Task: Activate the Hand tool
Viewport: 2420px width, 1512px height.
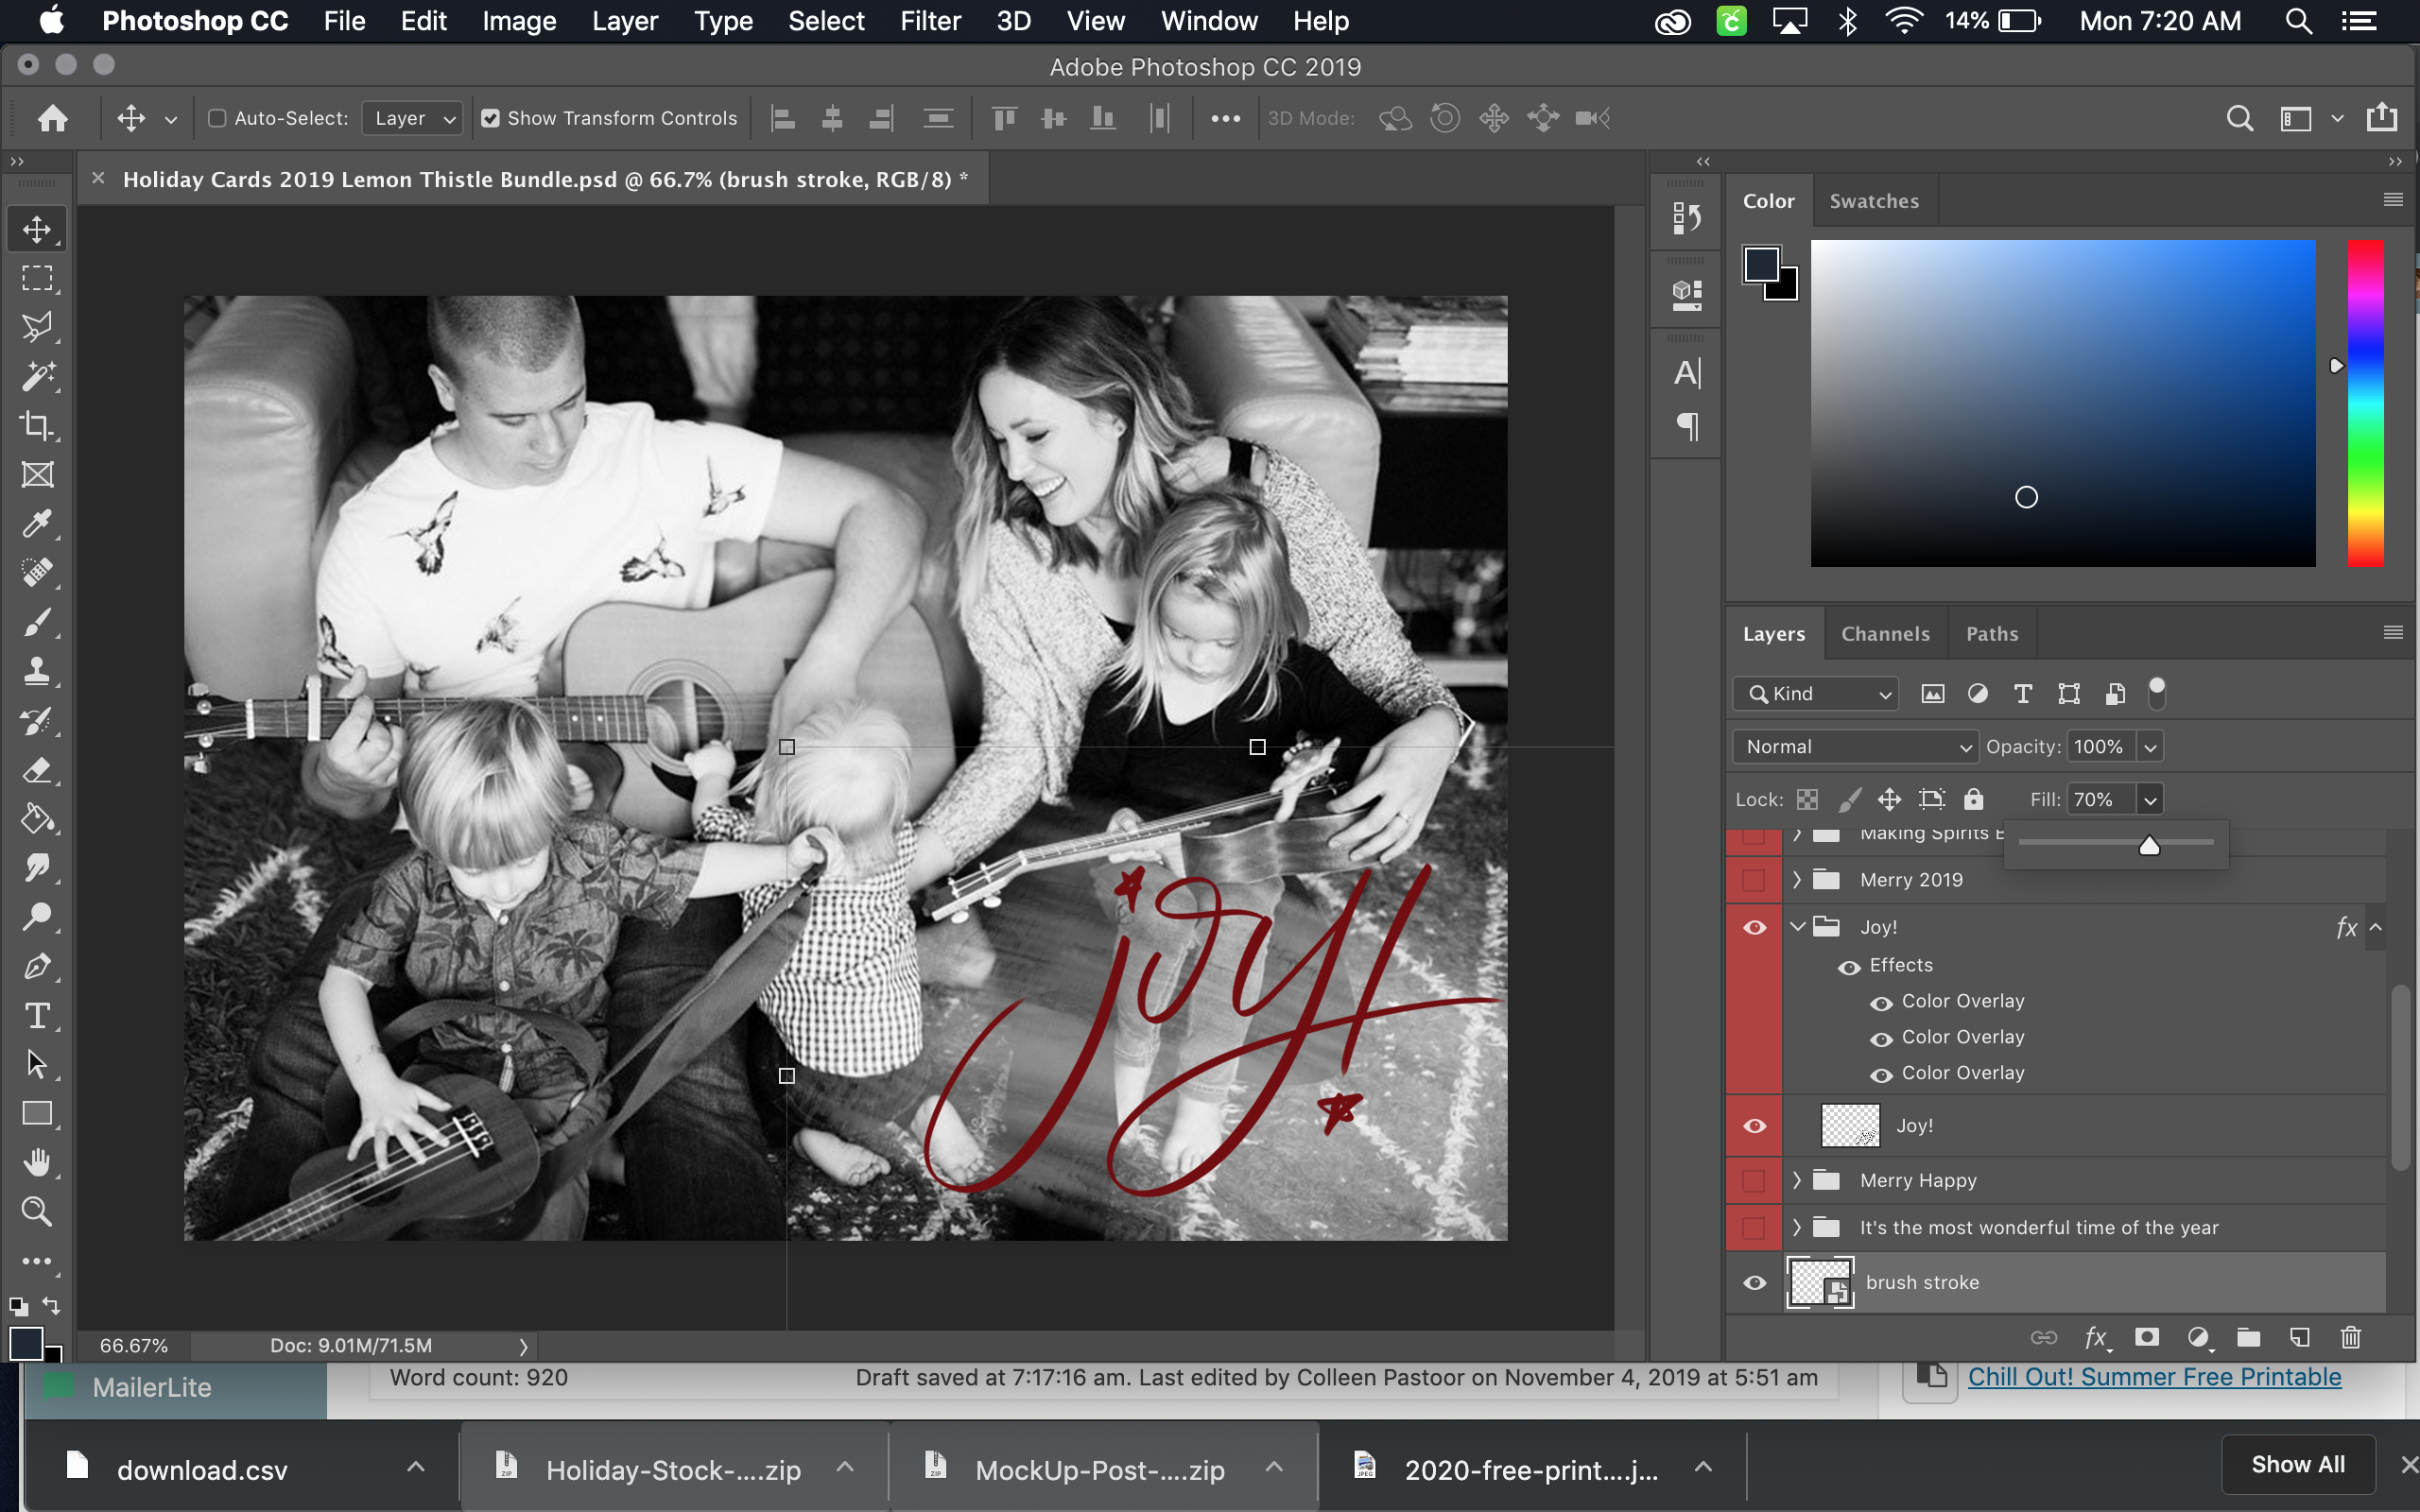Action: click(38, 1163)
